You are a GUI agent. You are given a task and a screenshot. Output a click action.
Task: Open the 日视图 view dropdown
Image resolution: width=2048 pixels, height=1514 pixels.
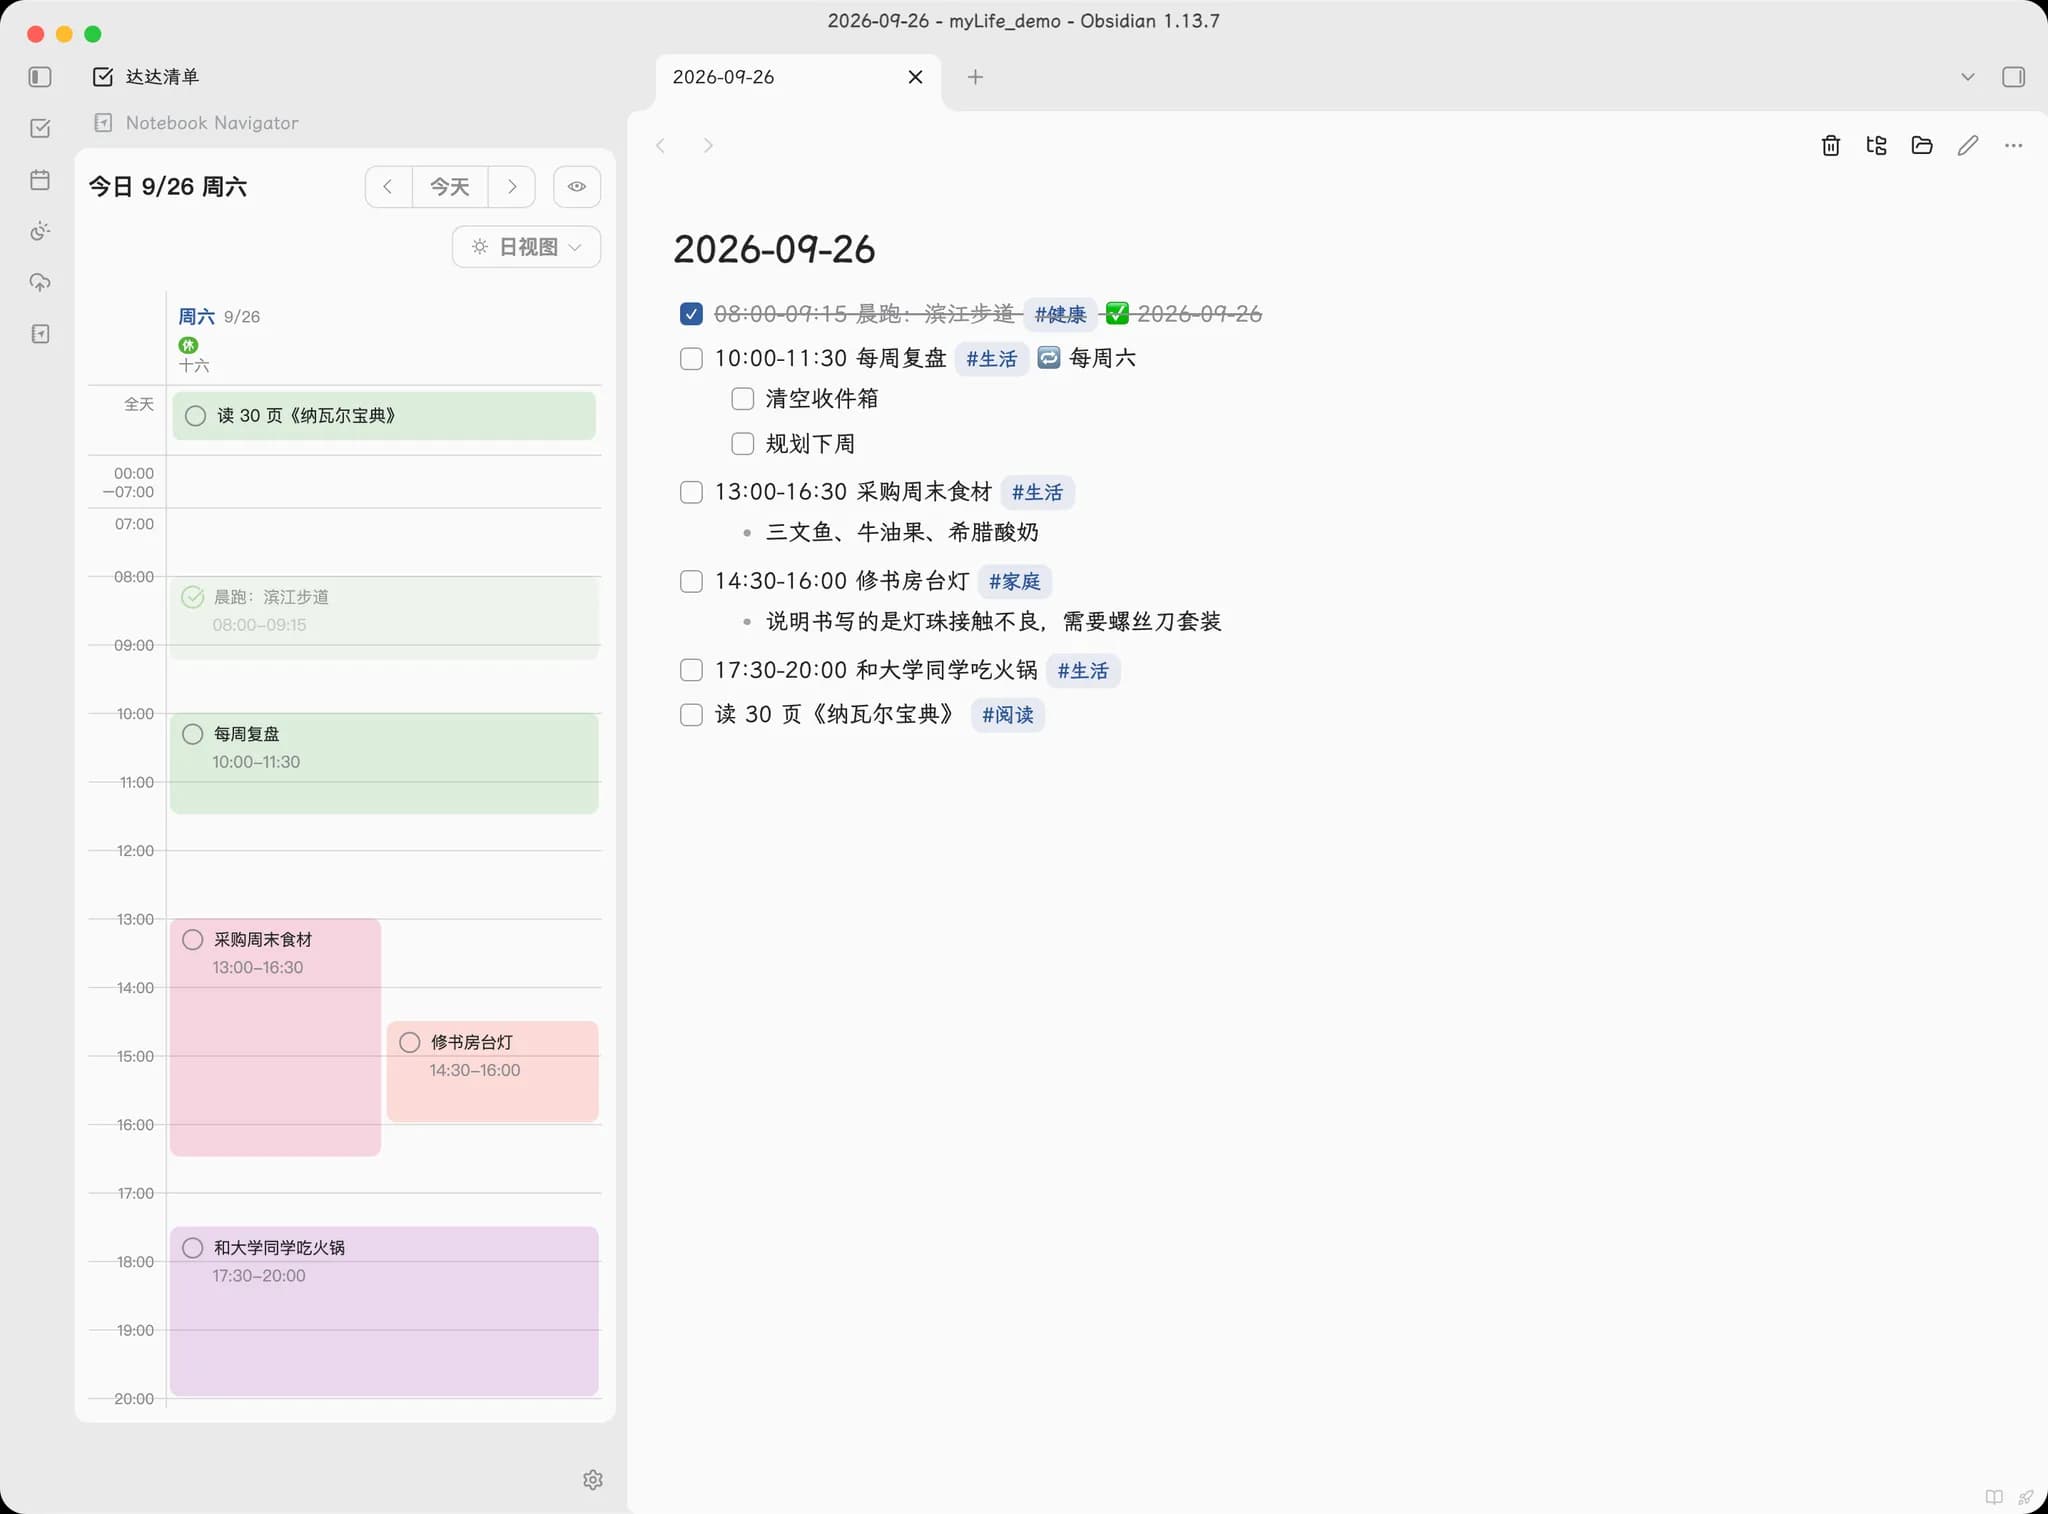527,247
